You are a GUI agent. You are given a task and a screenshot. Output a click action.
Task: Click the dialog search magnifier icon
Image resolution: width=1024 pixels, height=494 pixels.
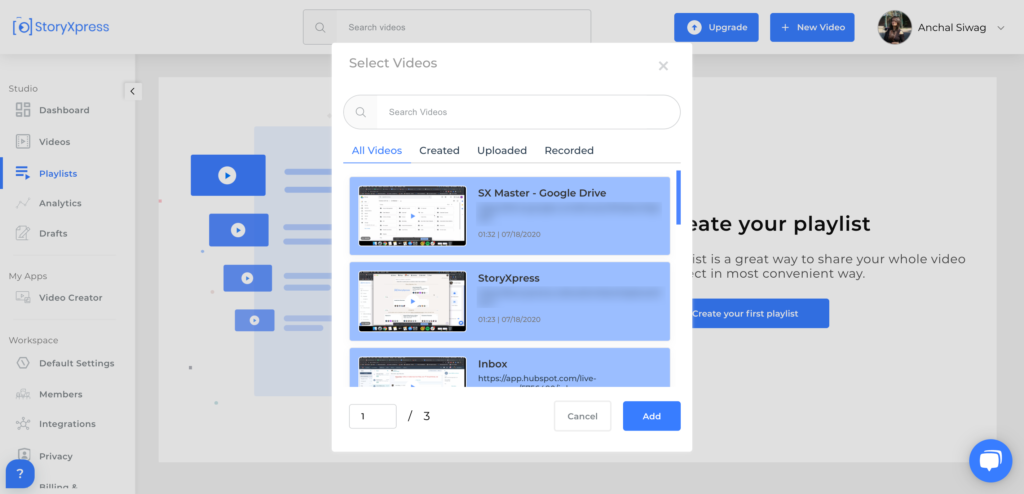click(360, 112)
